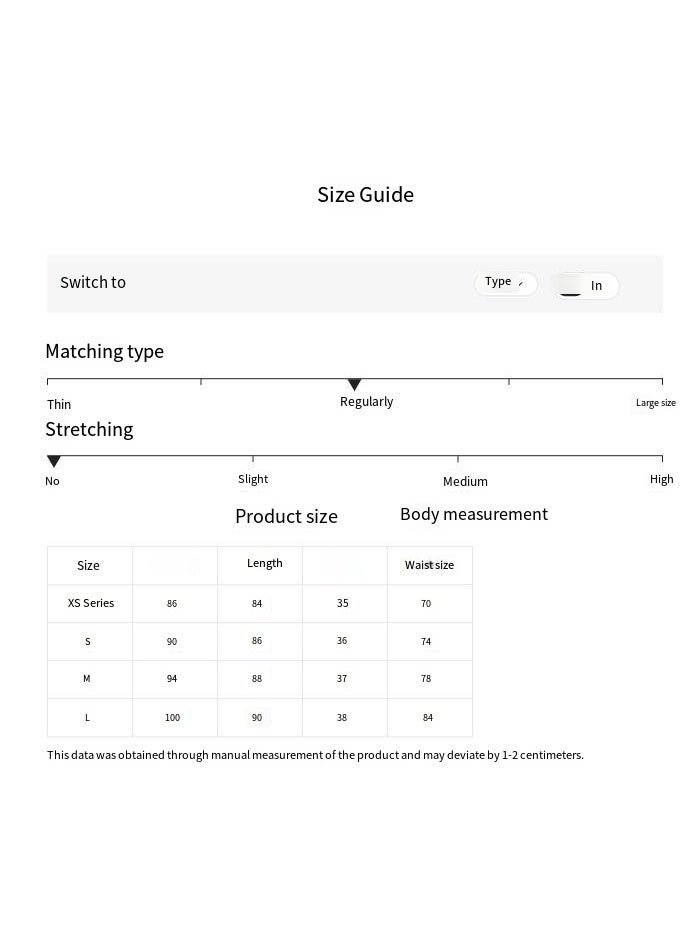
Task: Select the M size row
Action: 87,679
